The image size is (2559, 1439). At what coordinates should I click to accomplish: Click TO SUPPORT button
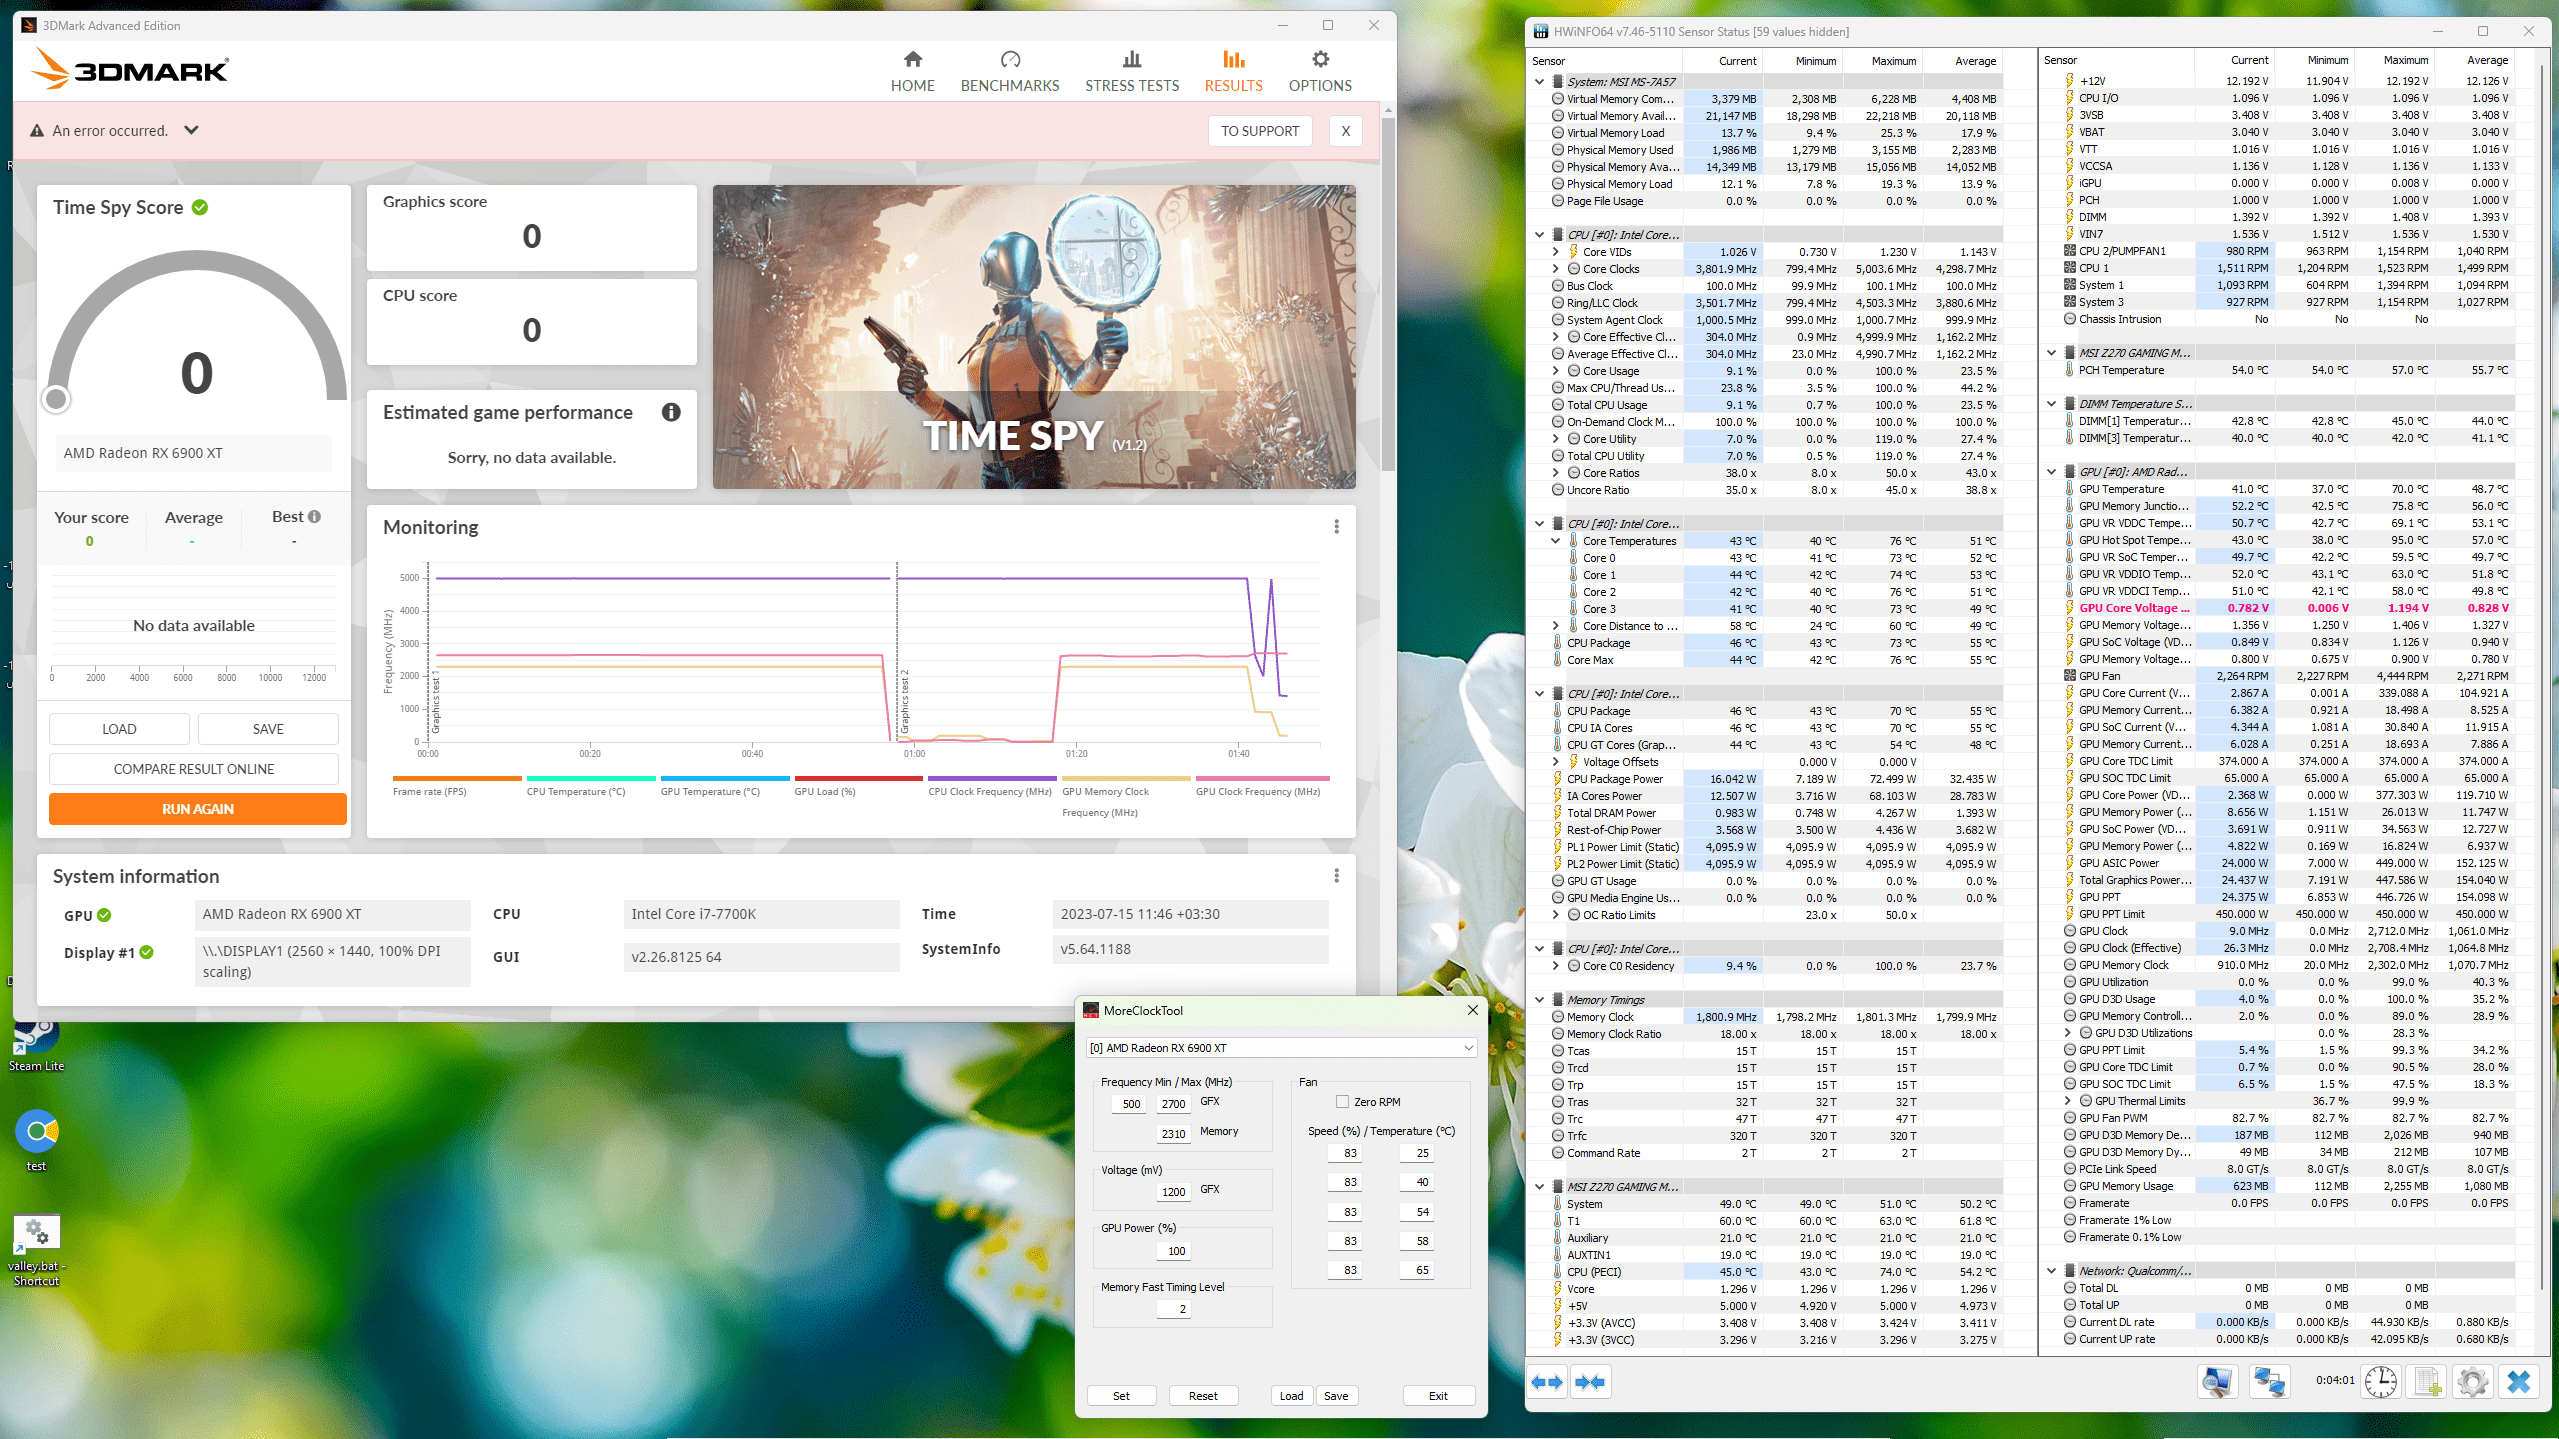(1260, 131)
